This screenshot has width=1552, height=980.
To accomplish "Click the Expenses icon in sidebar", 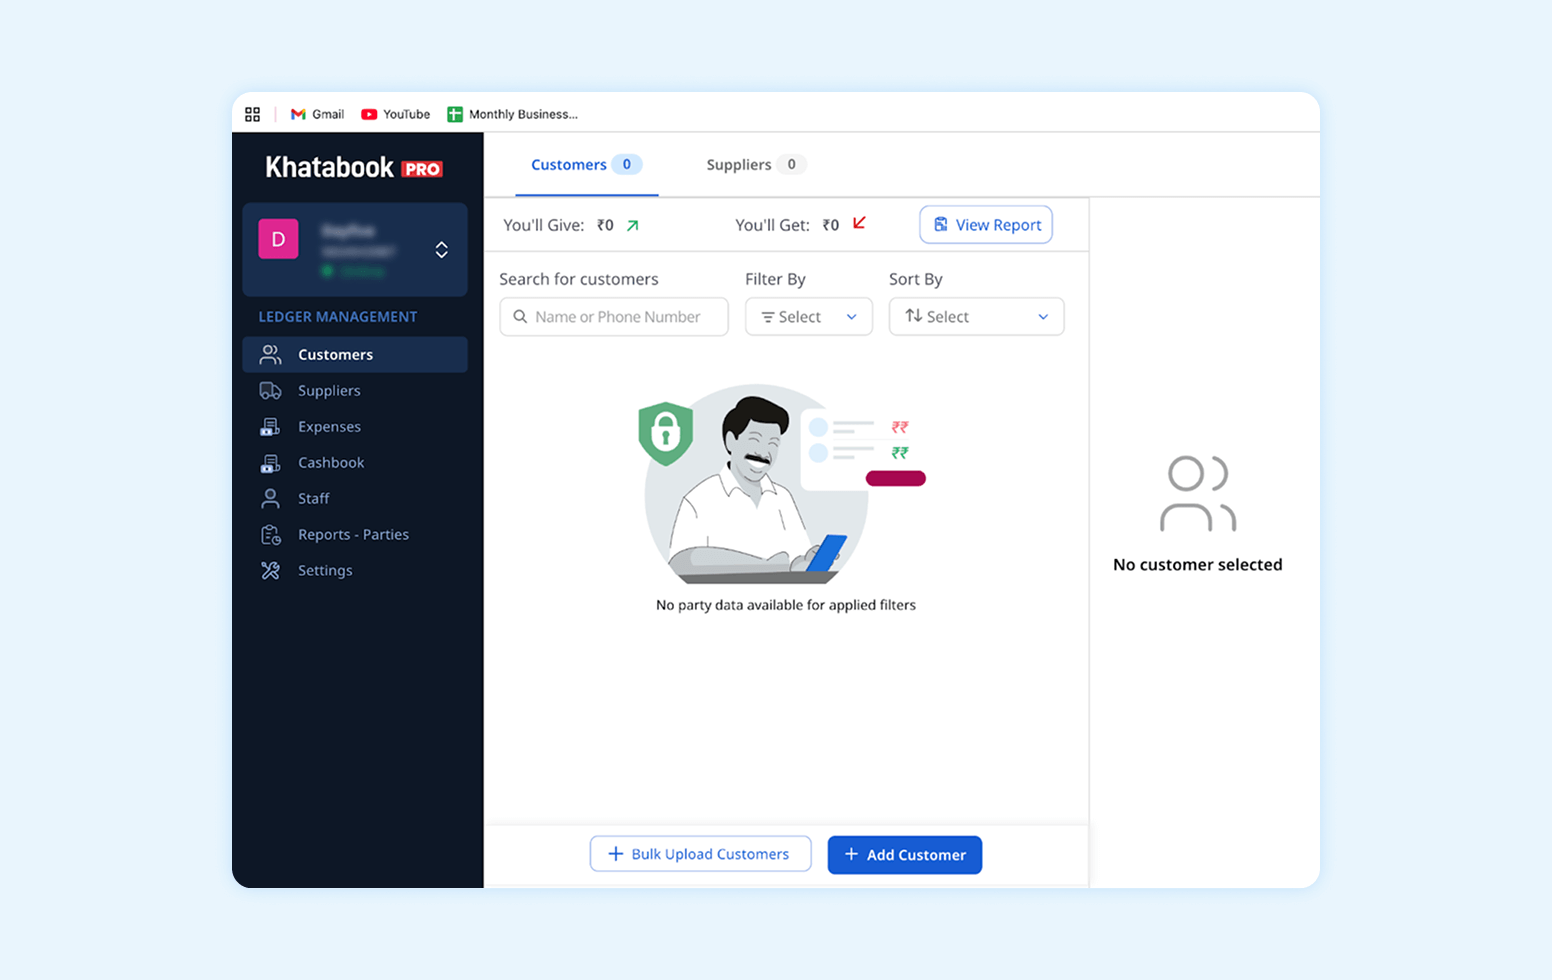I will (x=270, y=427).
